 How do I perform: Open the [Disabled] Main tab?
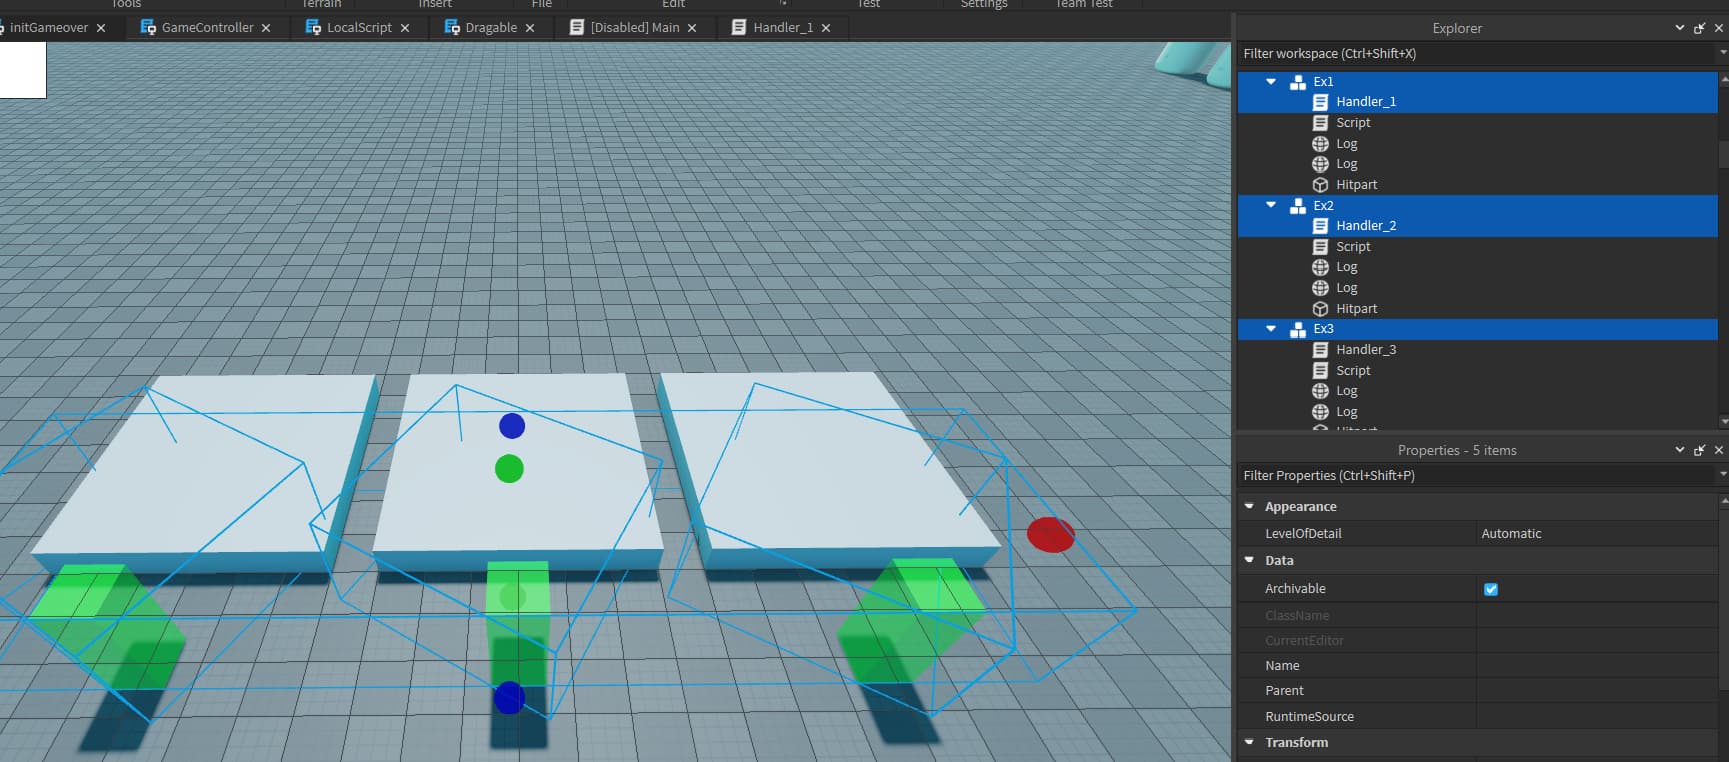[634, 28]
